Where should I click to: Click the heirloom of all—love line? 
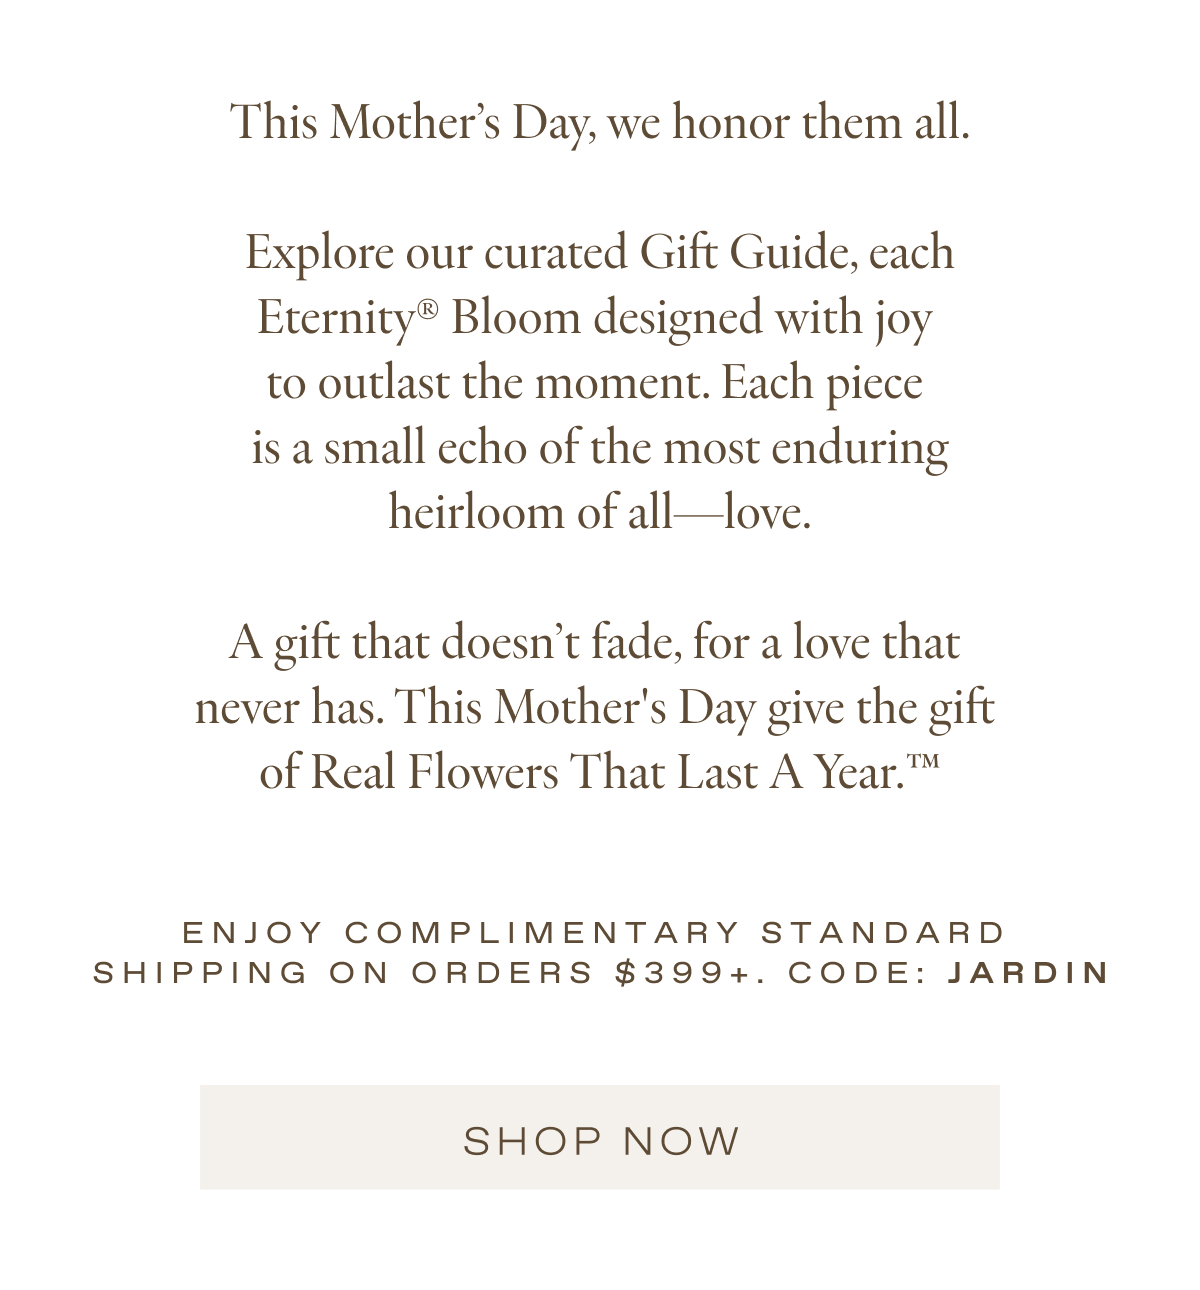[600, 510]
